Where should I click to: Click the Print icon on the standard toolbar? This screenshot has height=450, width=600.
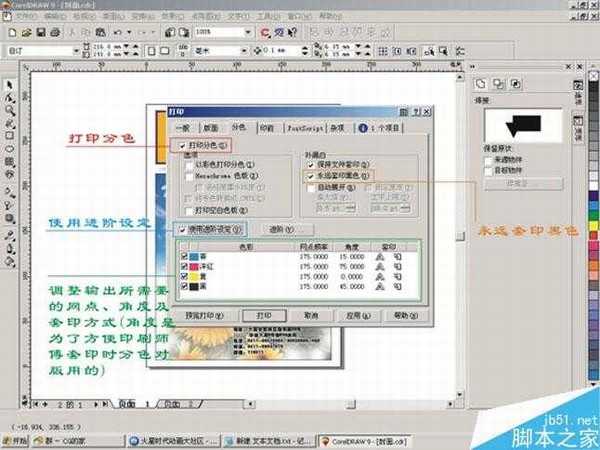click(x=55, y=33)
